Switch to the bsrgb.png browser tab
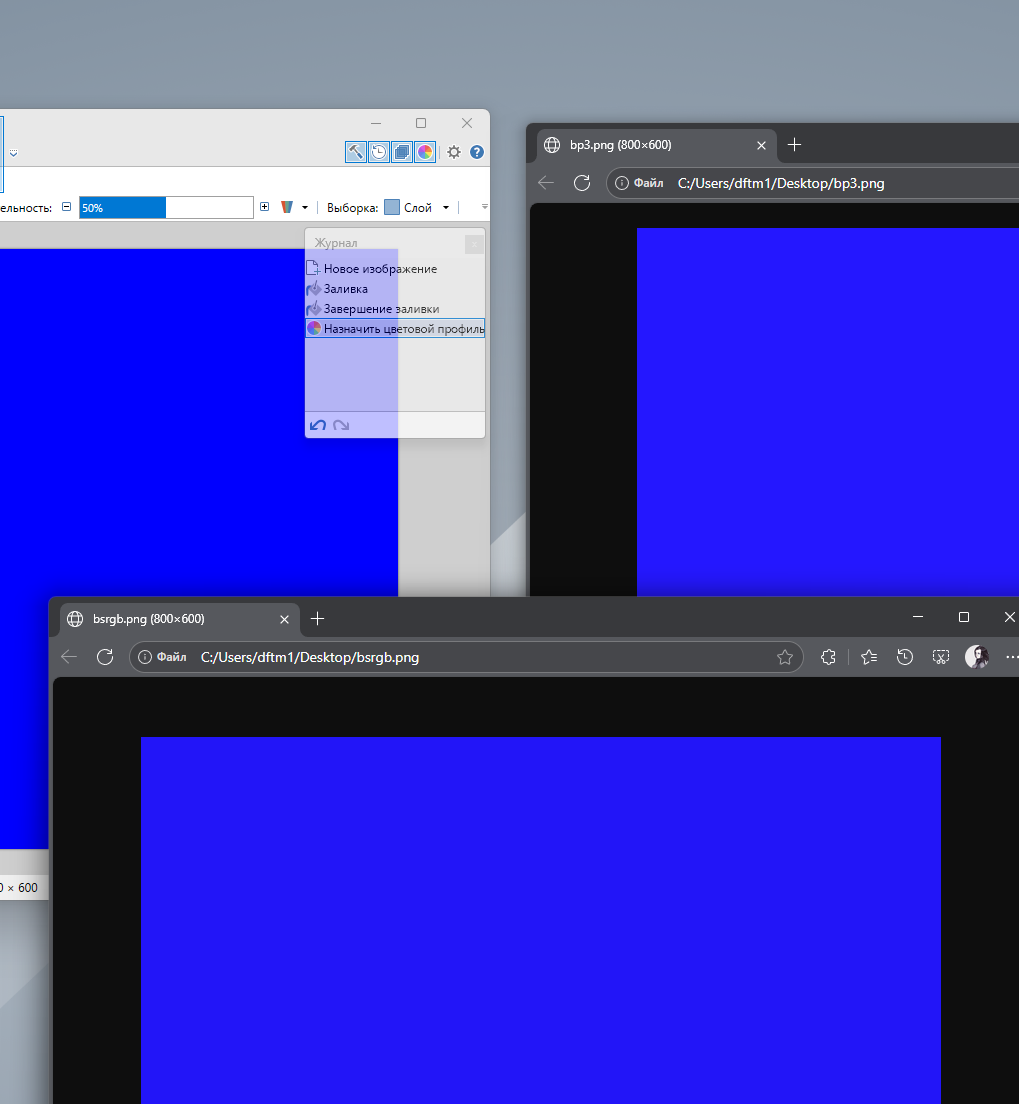This screenshot has width=1019, height=1104. 180,619
